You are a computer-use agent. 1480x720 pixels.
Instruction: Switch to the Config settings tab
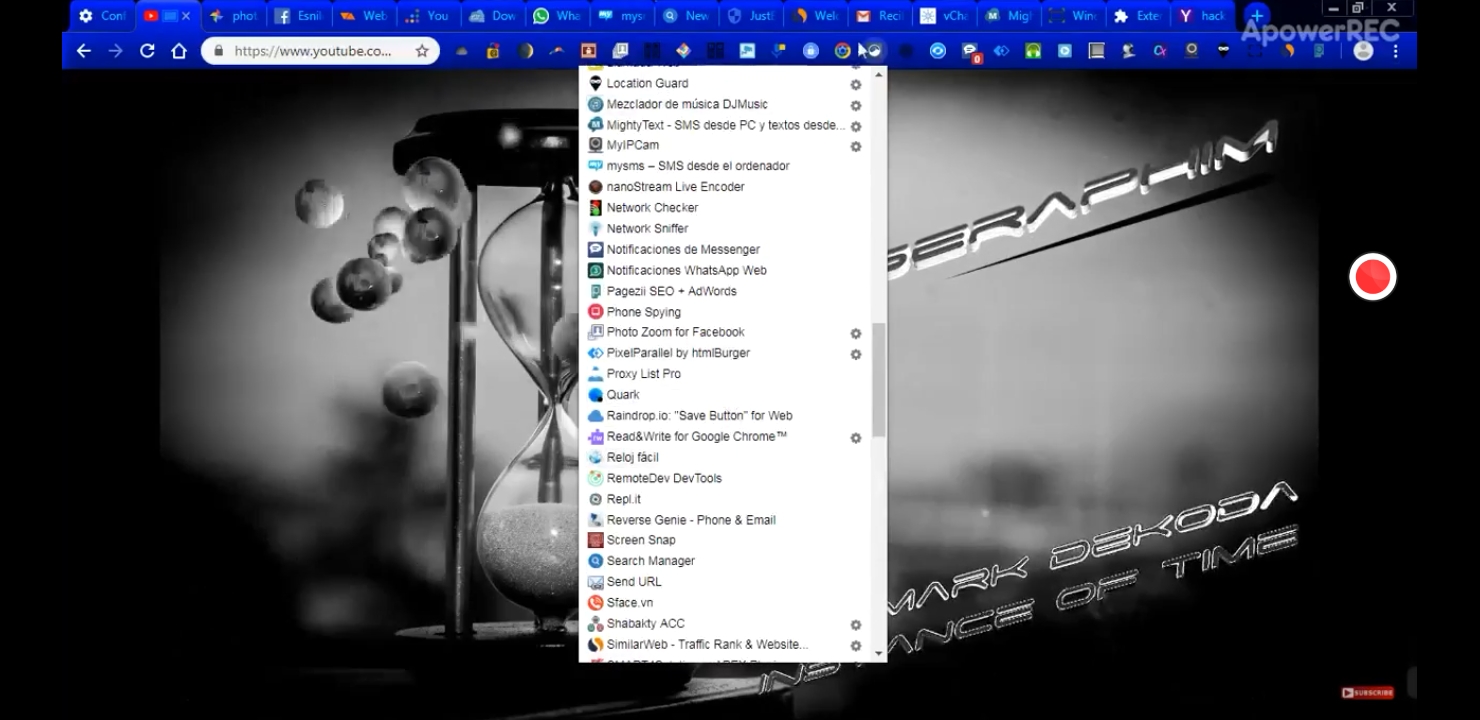click(x=102, y=16)
